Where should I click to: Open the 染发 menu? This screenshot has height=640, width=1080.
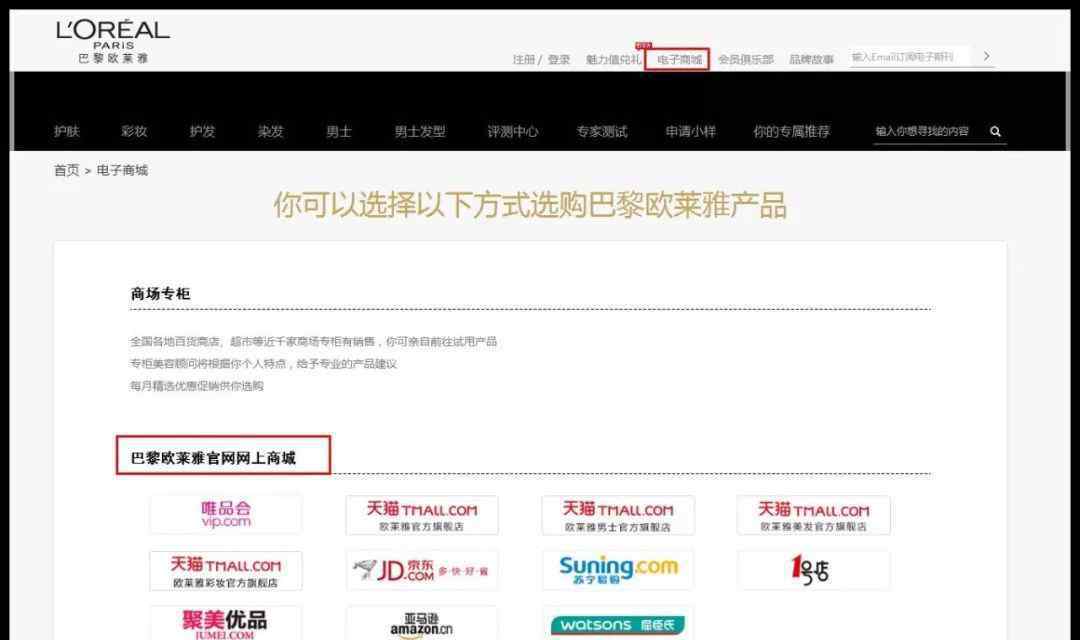[271, 131]
